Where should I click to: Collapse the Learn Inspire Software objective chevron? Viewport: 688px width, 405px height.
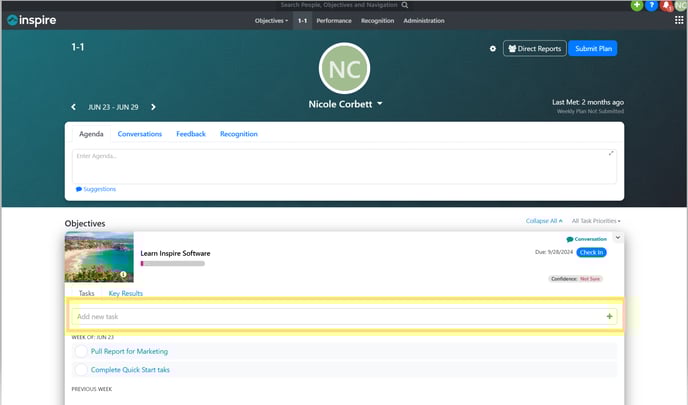[617, 237]
